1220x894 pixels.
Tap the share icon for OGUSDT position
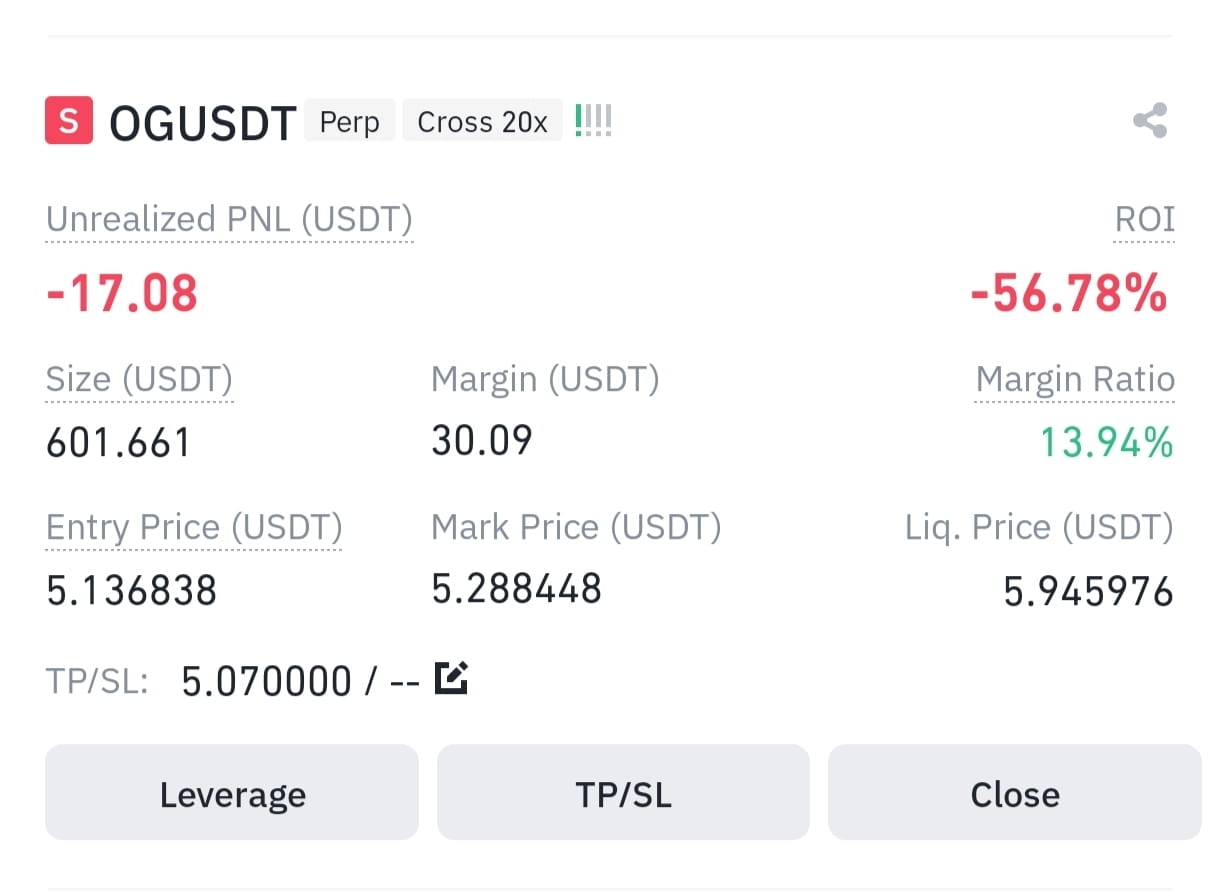coord(1150,121)
